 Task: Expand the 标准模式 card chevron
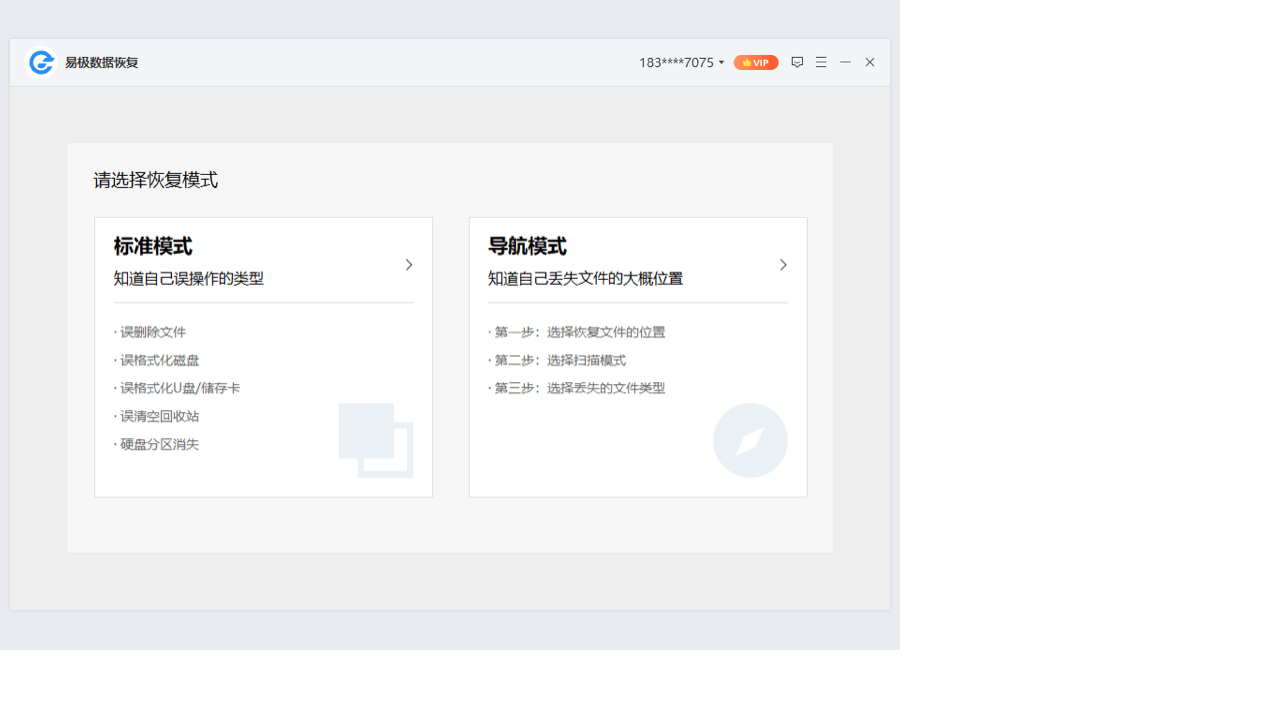408,264
